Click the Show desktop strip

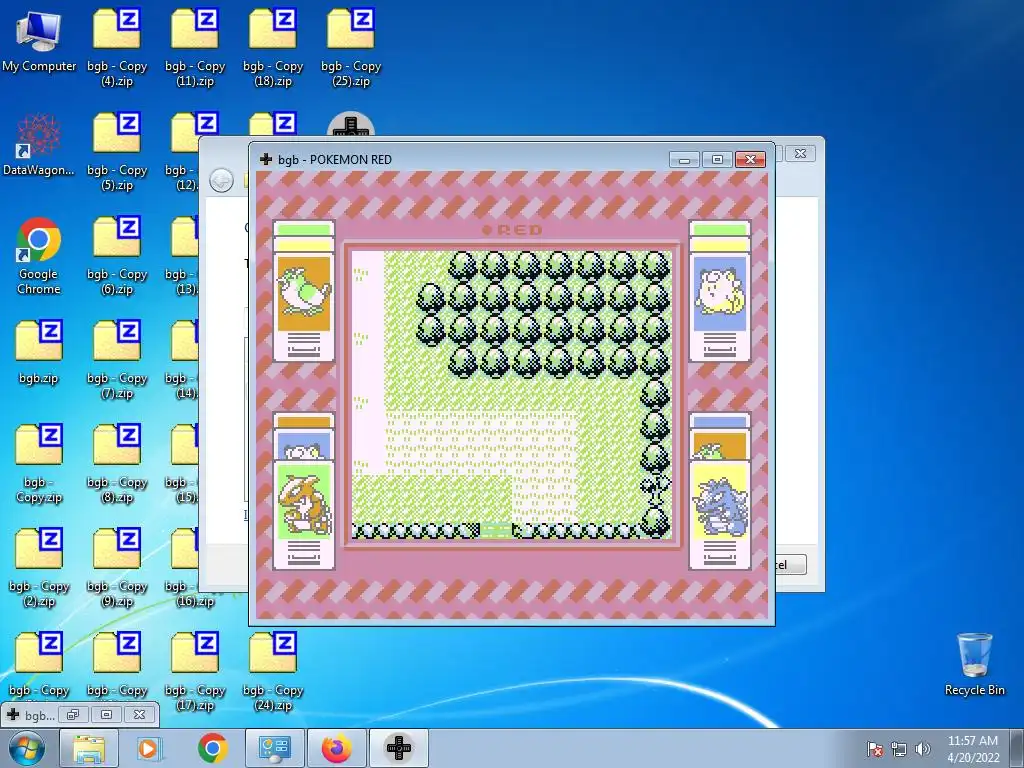(x=1017, y=748)
